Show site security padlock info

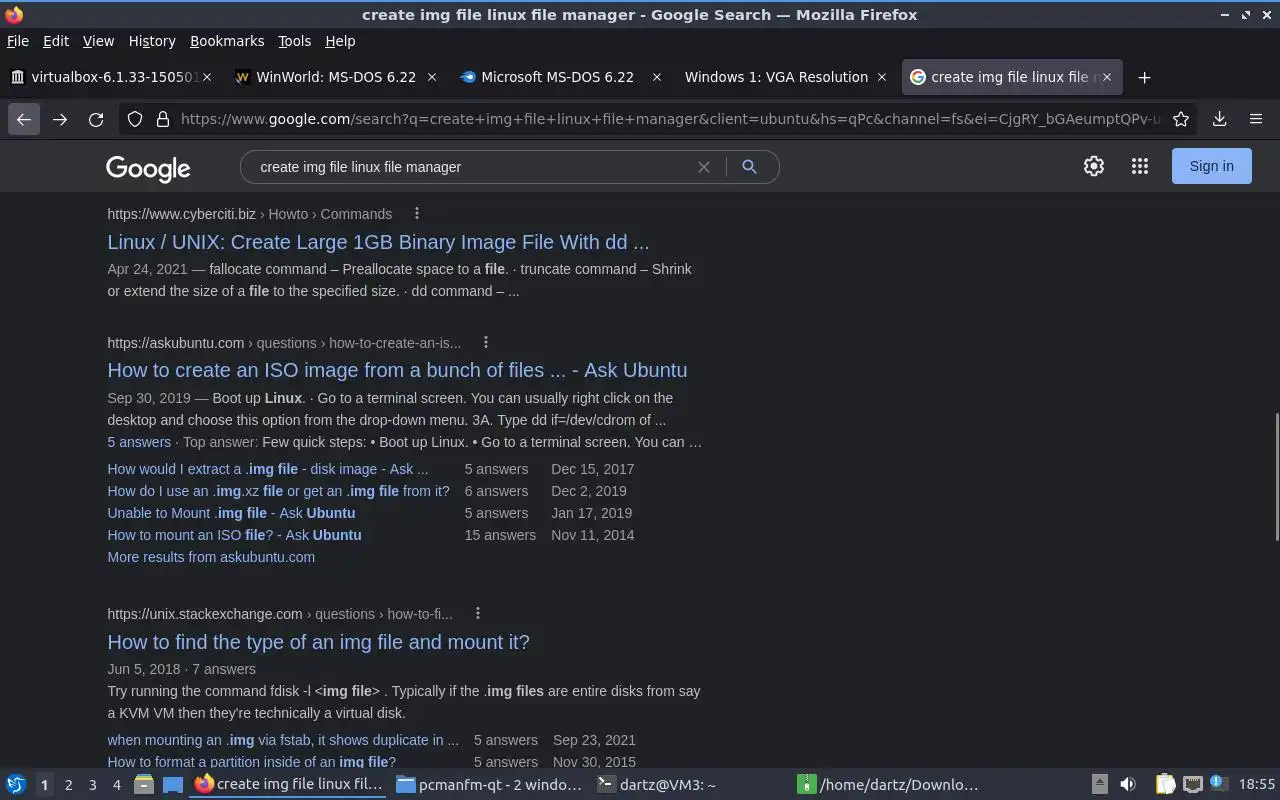[x=162, y=119]
